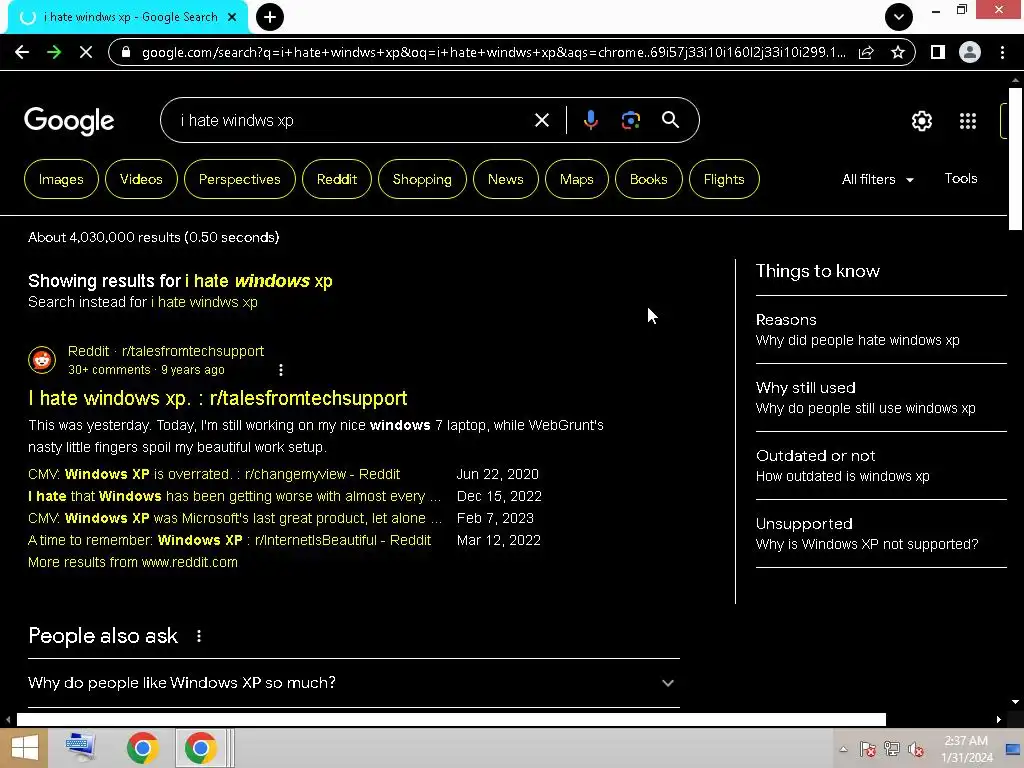Click the site lock icon
Screen dimensions: 1024x768
click(x=126, y=52)
